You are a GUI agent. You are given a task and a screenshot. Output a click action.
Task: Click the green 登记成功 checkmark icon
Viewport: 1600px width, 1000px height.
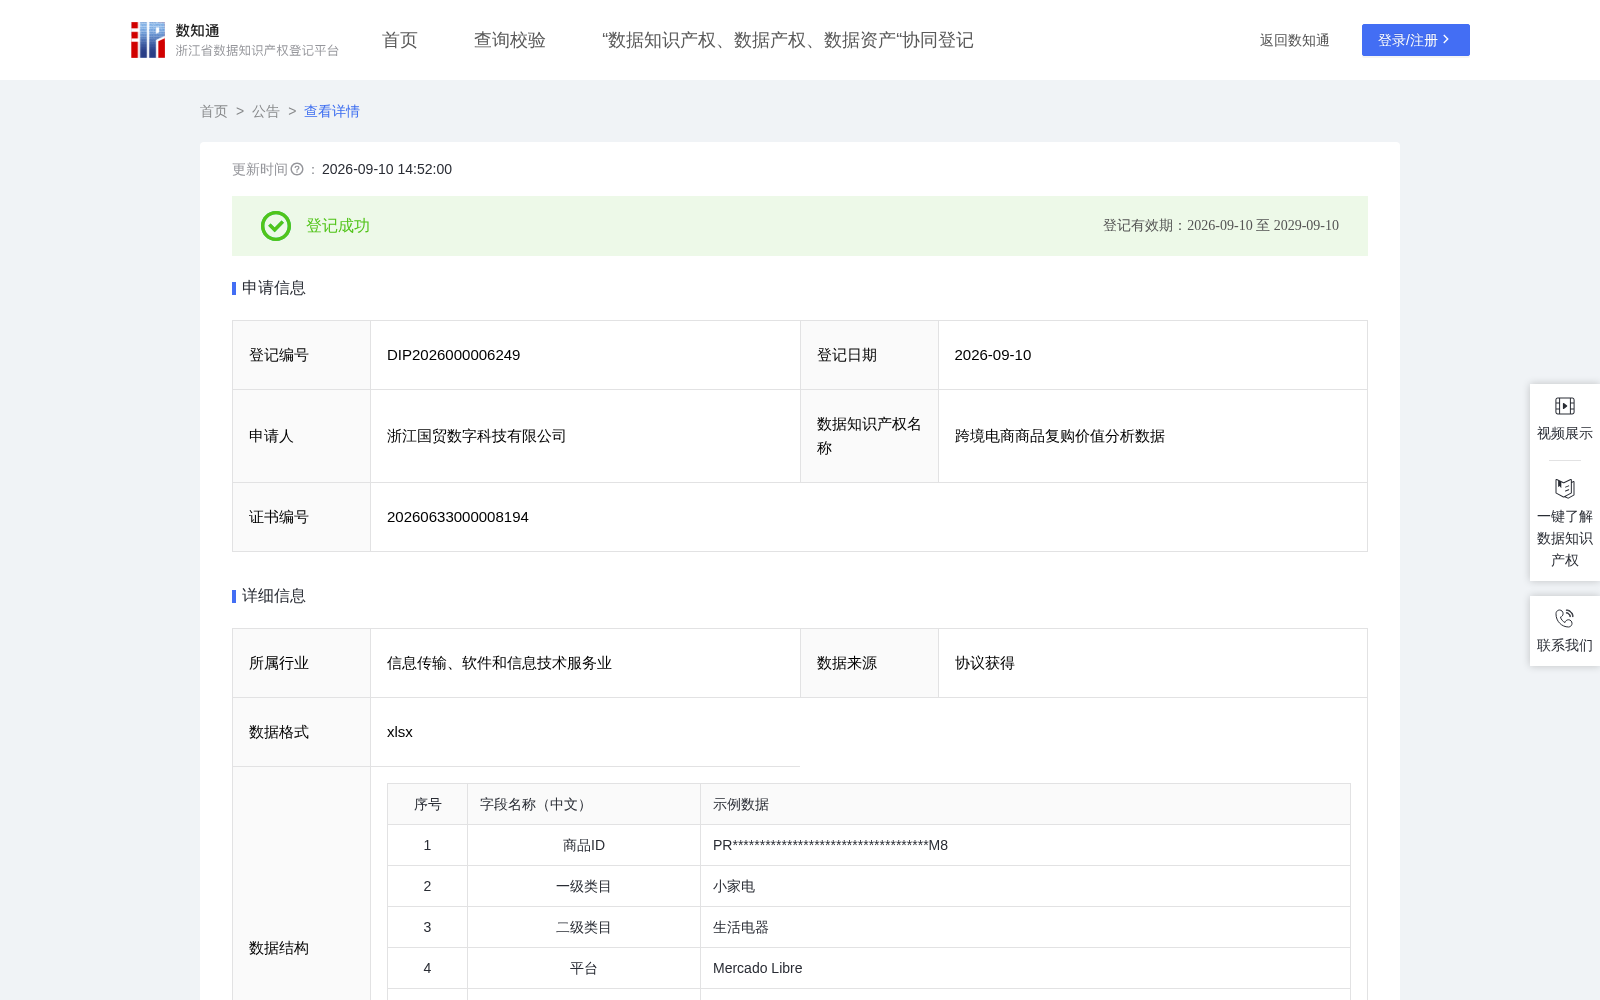[x=276, y=226]
